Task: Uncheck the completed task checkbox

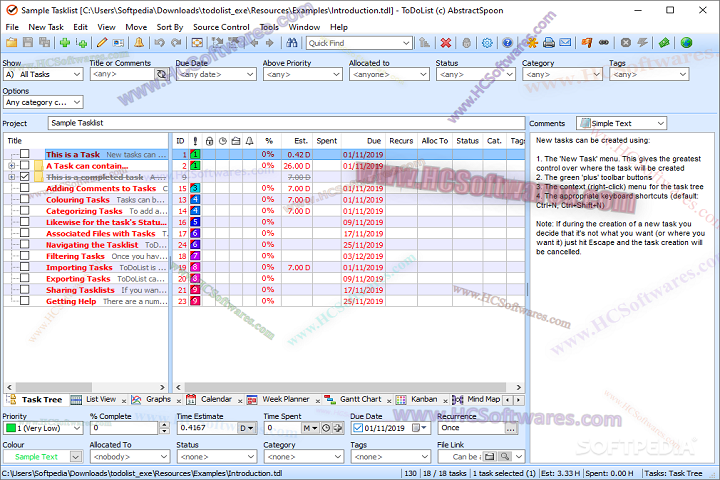Action: point(25,176)
